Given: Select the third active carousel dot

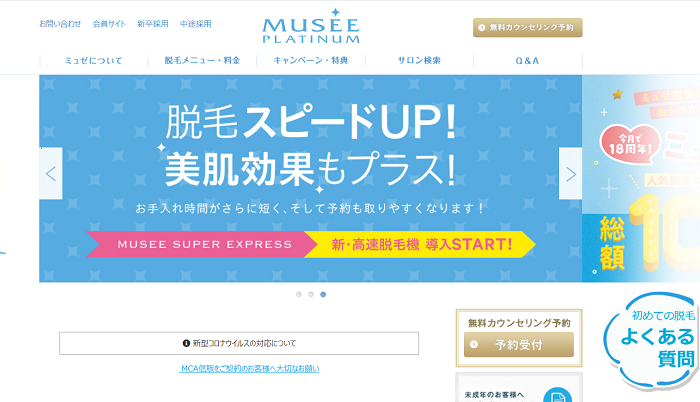Looking at the screenshot, I should (323, 294).
